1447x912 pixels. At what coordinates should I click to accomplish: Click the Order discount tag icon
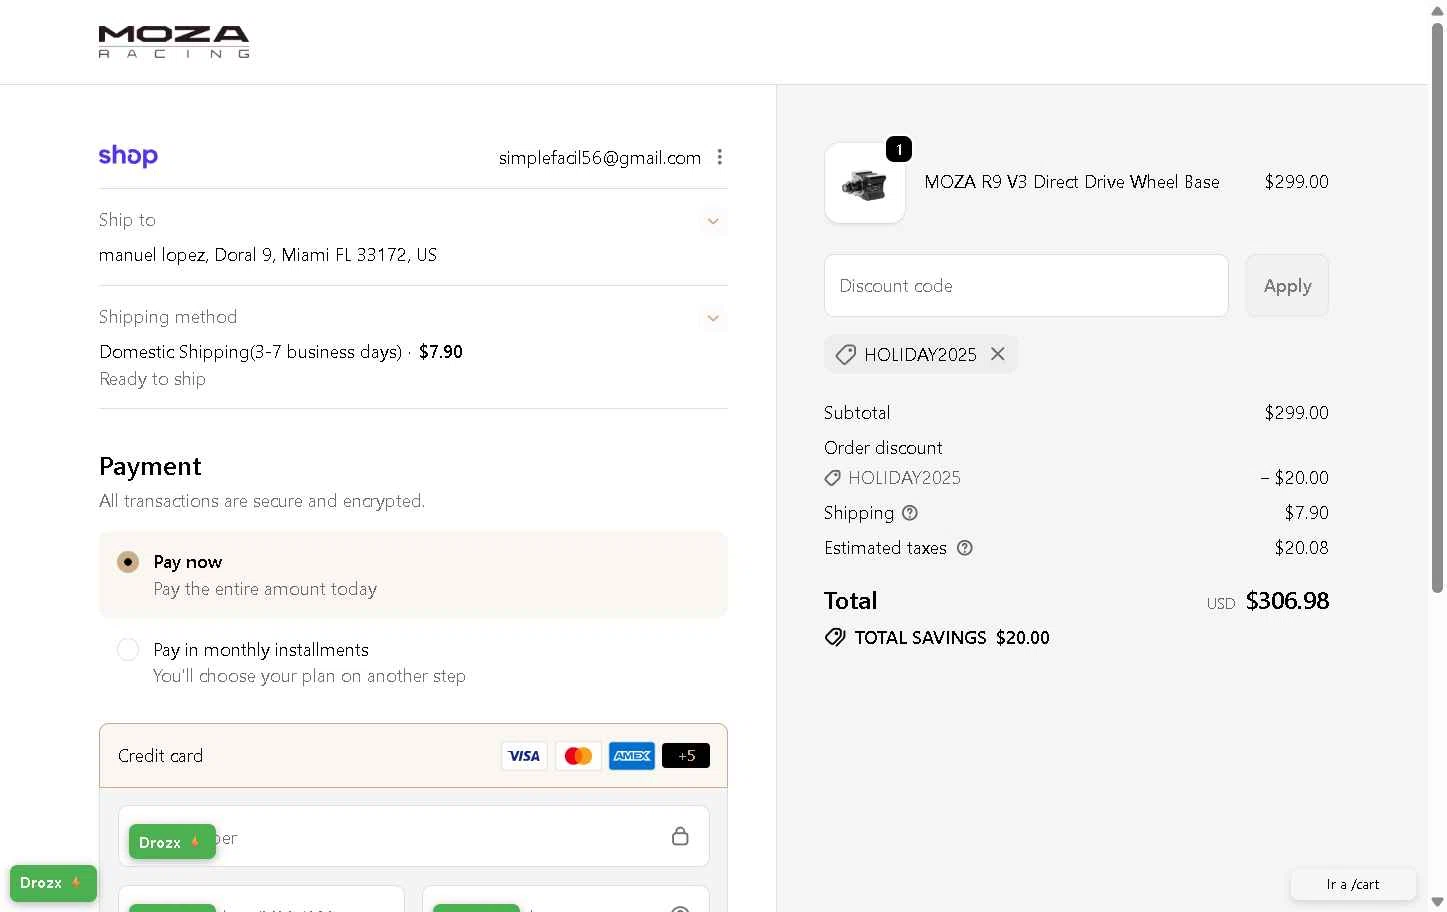pos(832,479)
